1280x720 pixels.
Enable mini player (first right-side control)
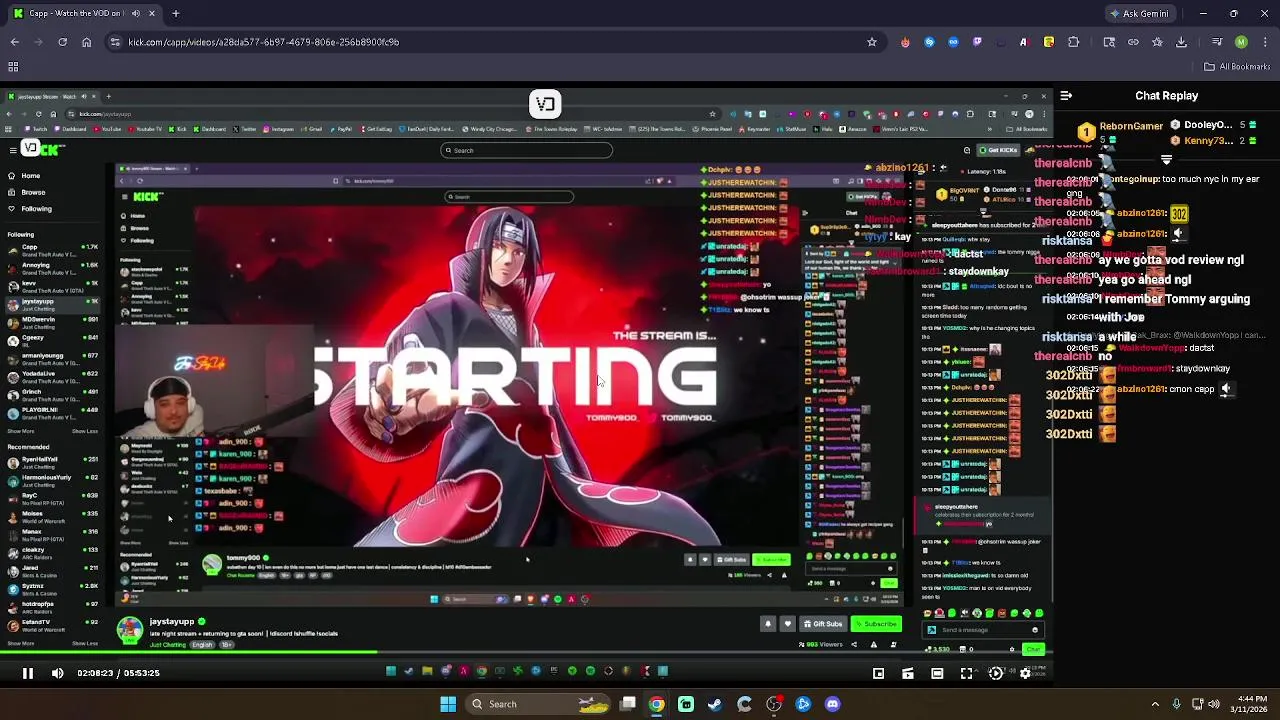pyautogui.click(x=878, y=673)
